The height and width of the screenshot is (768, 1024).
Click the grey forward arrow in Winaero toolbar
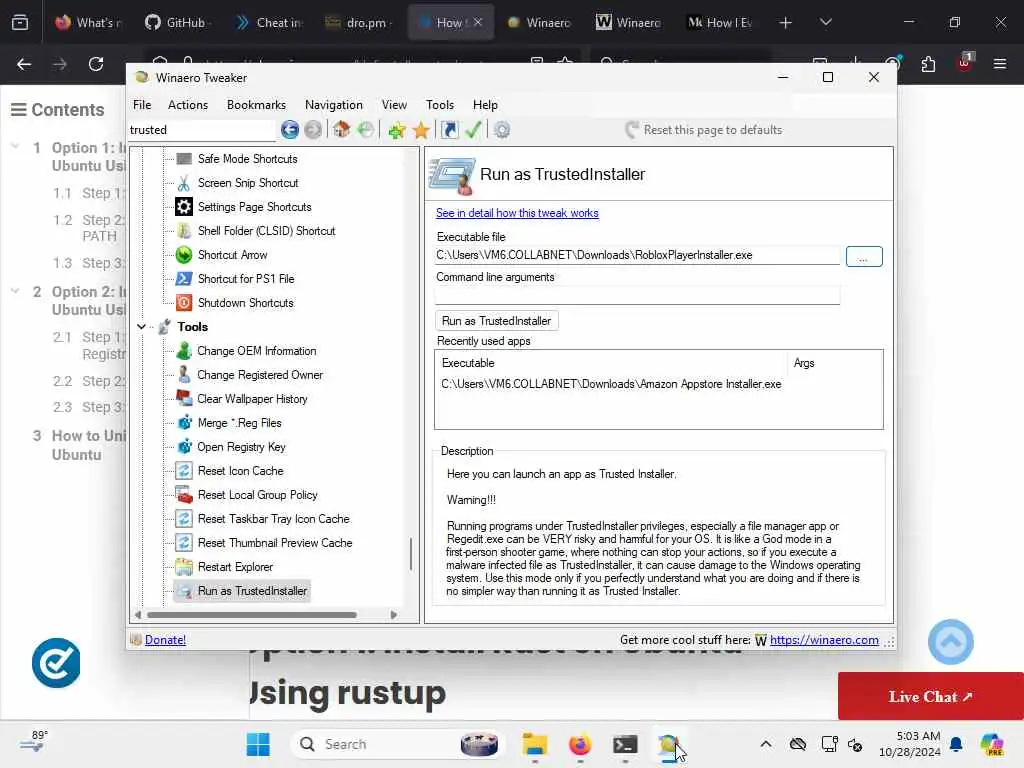313,129
